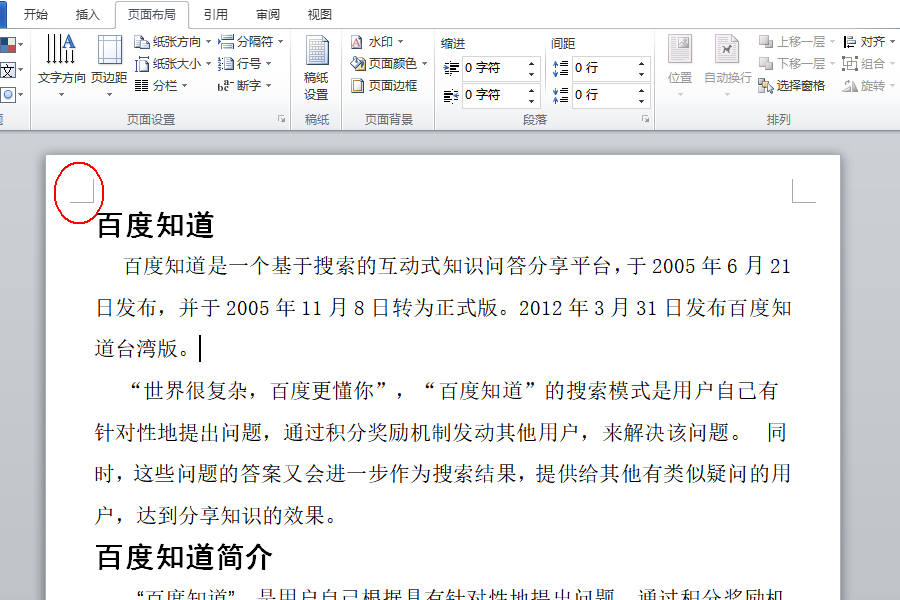Expand the 页面颜色 dropdown arrow
The width and height of the screenshot is (900, 600).
[x=425, y=64]
